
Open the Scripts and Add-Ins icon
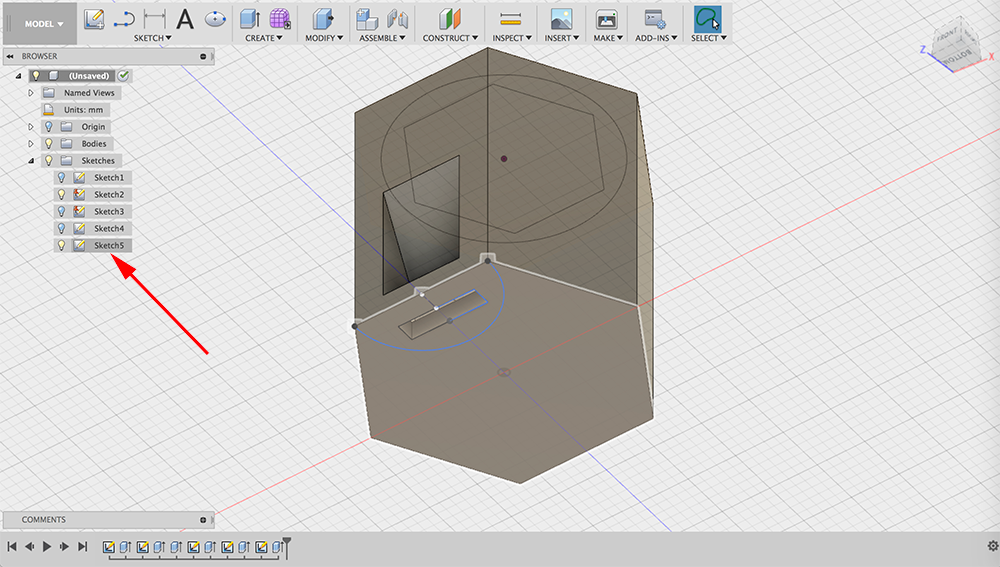655,19
